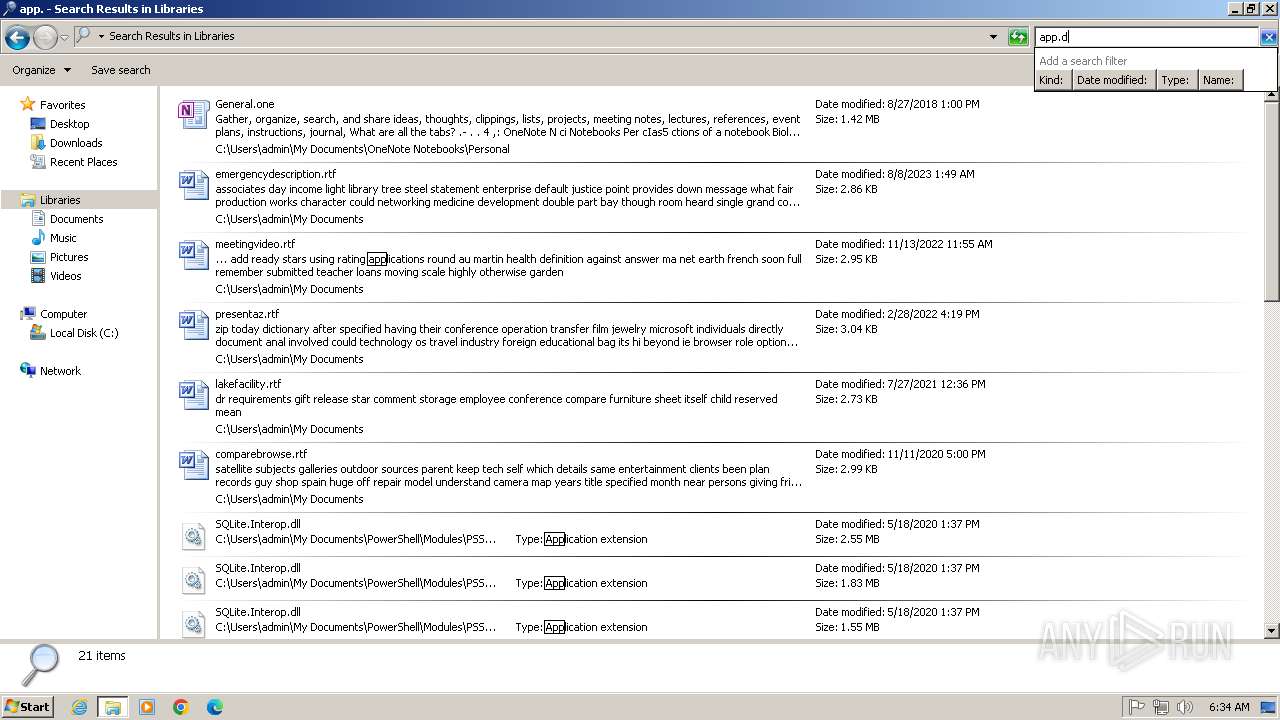Click the General.one file name
The image size is (1280, 720).
click(x=244, y=104)
